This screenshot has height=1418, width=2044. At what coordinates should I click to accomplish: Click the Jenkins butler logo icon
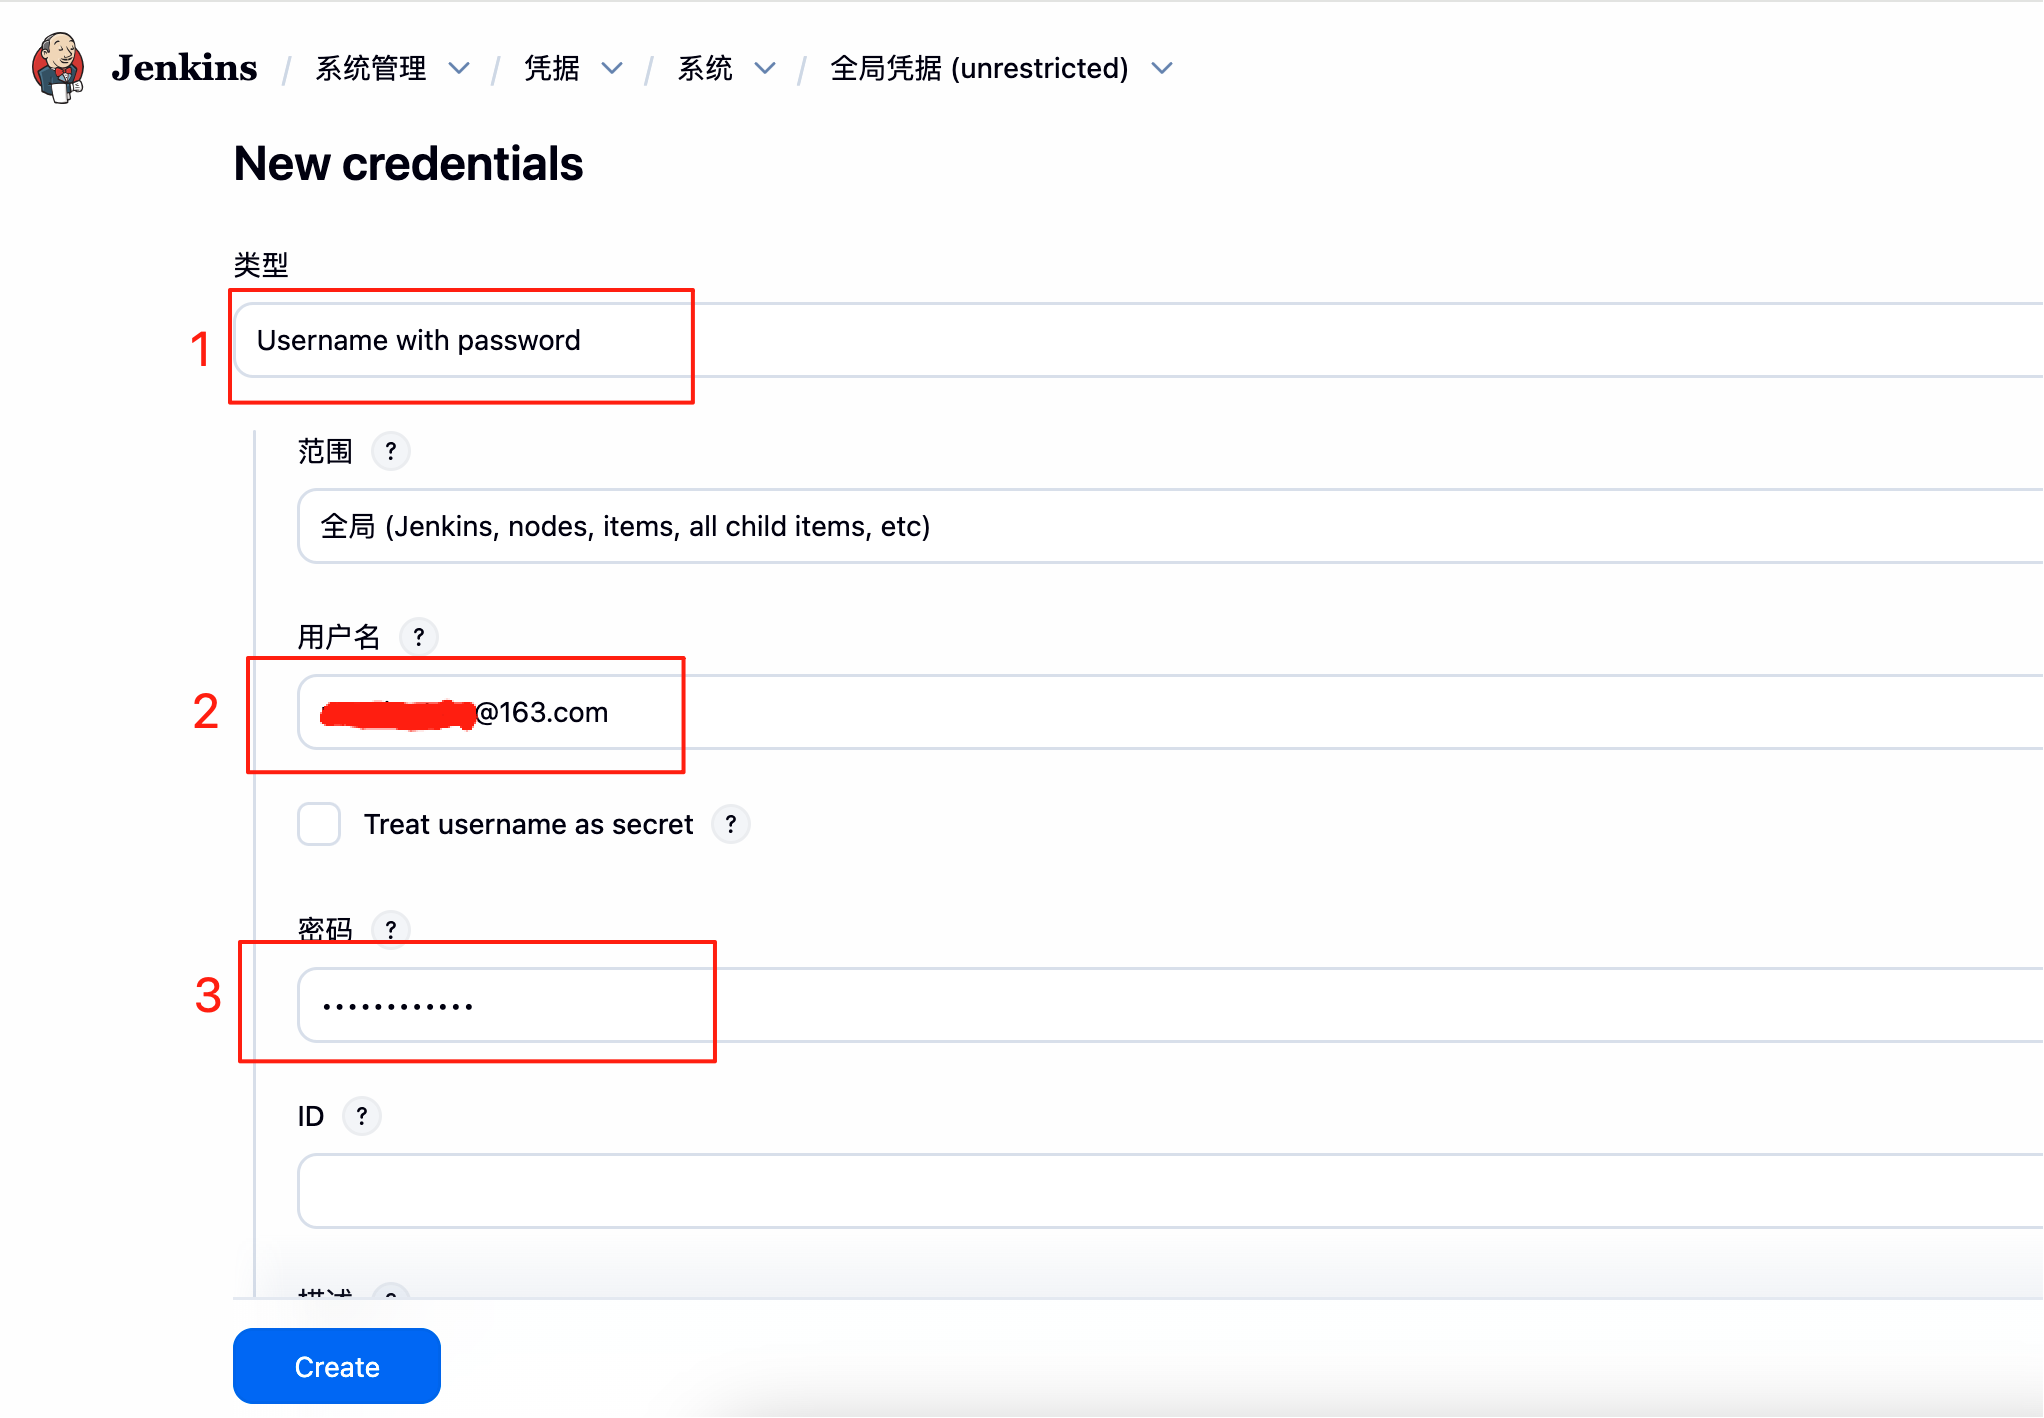[58, 68]
